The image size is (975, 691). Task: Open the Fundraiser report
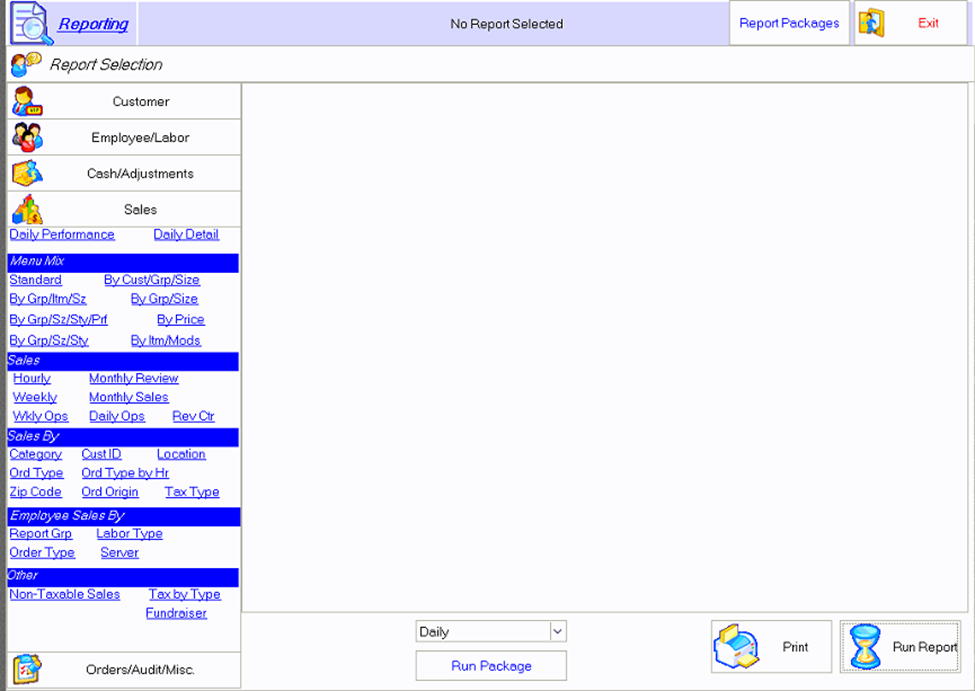tap(176, 613)
